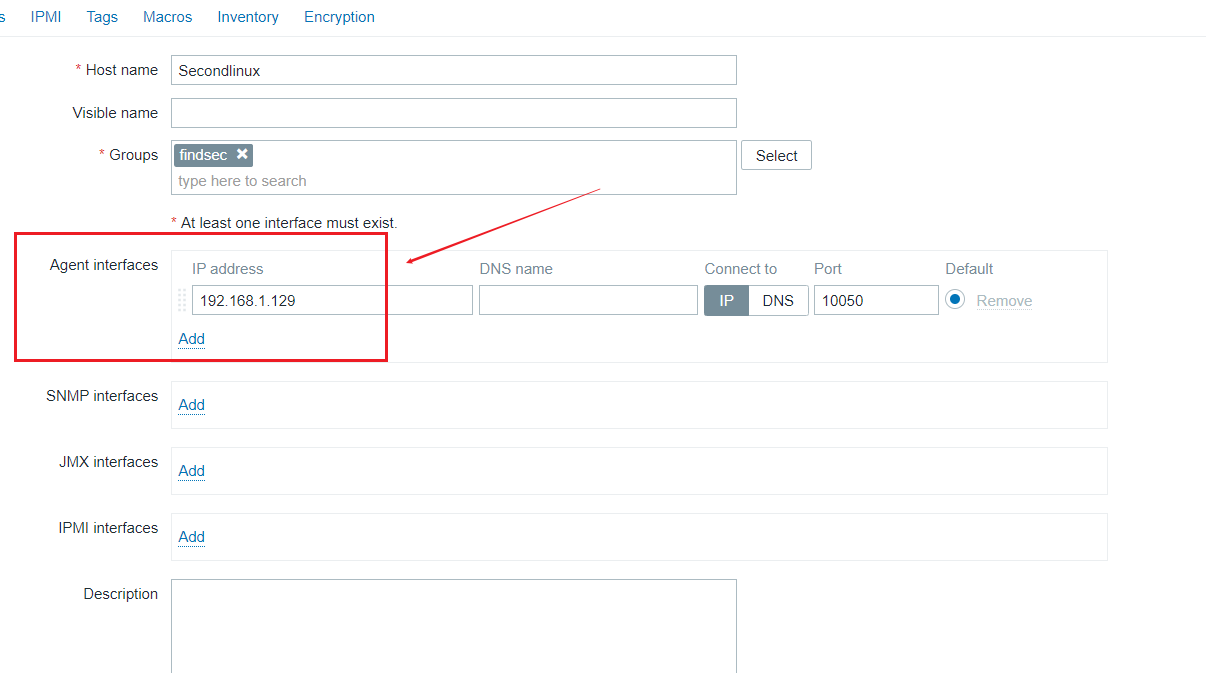Click Select to browse host groups

[776, 155]
